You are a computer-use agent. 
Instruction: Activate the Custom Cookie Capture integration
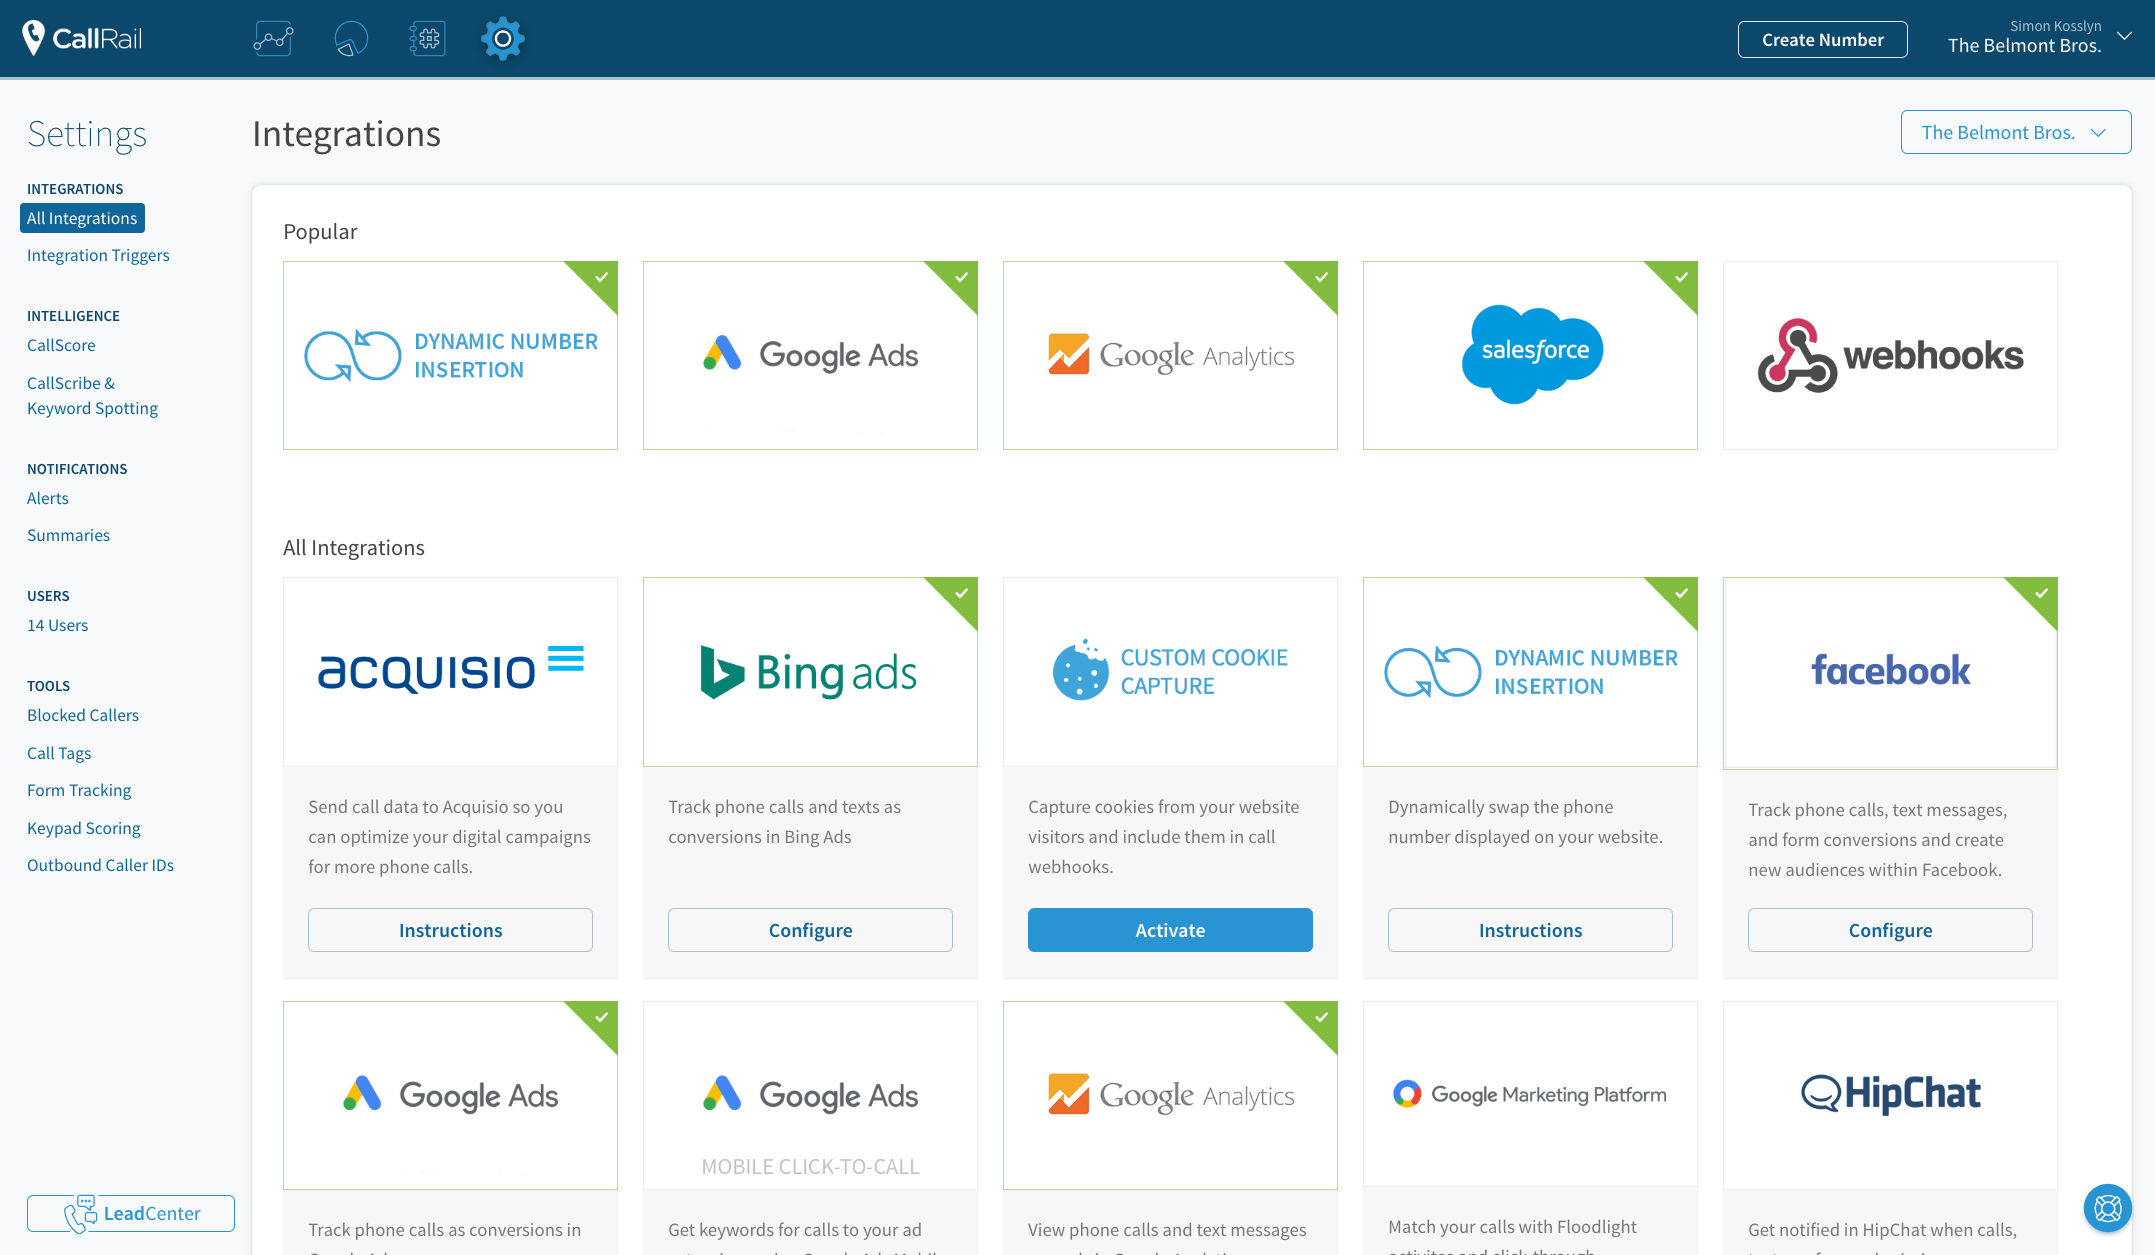[x=1170, y=930]
